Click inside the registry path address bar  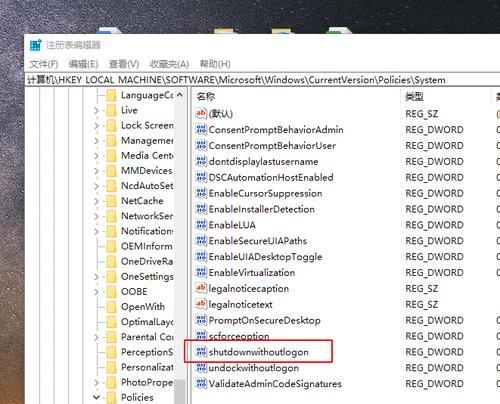(263, 80)
